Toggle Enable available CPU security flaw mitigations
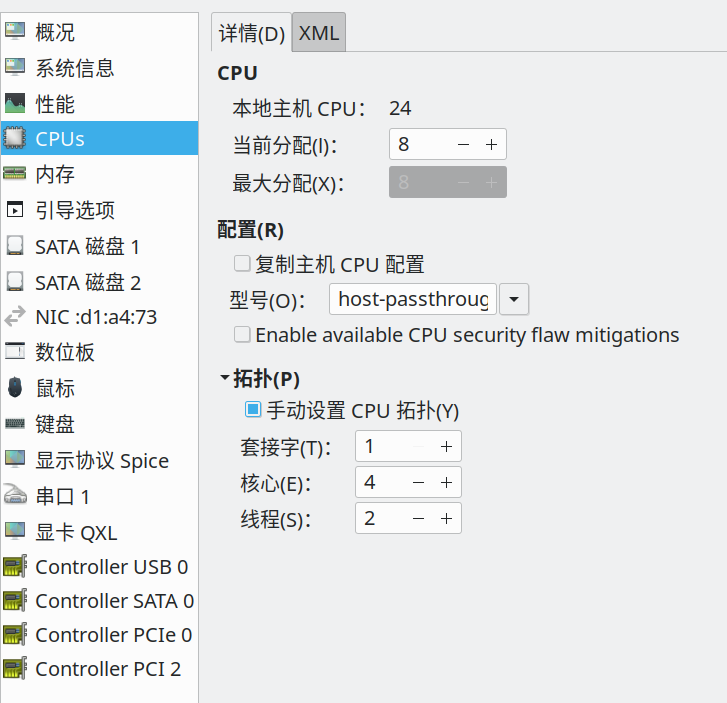This screenshot has height=703, width=727. (242, 335)
